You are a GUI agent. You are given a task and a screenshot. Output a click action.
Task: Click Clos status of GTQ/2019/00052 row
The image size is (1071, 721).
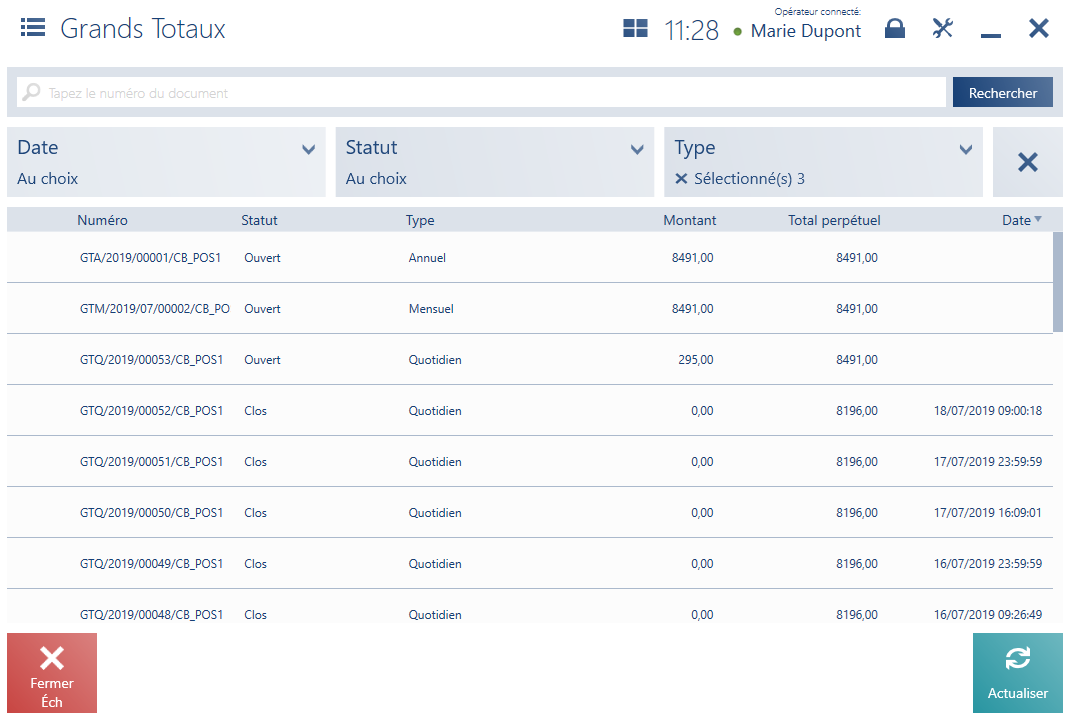pyautogui.click(x=255, y=410)
